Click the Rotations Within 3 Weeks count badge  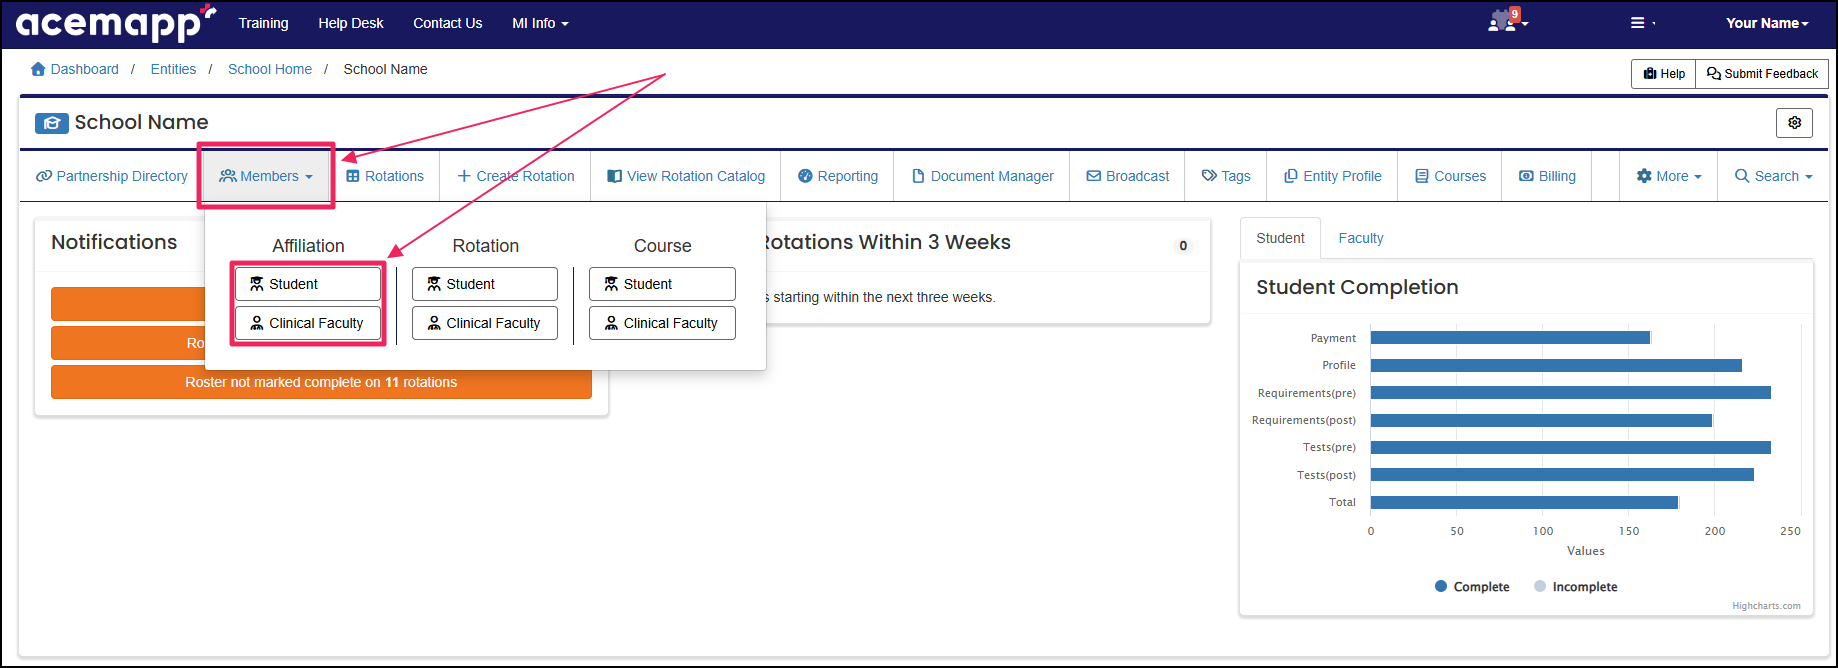tap(1183, 245)
